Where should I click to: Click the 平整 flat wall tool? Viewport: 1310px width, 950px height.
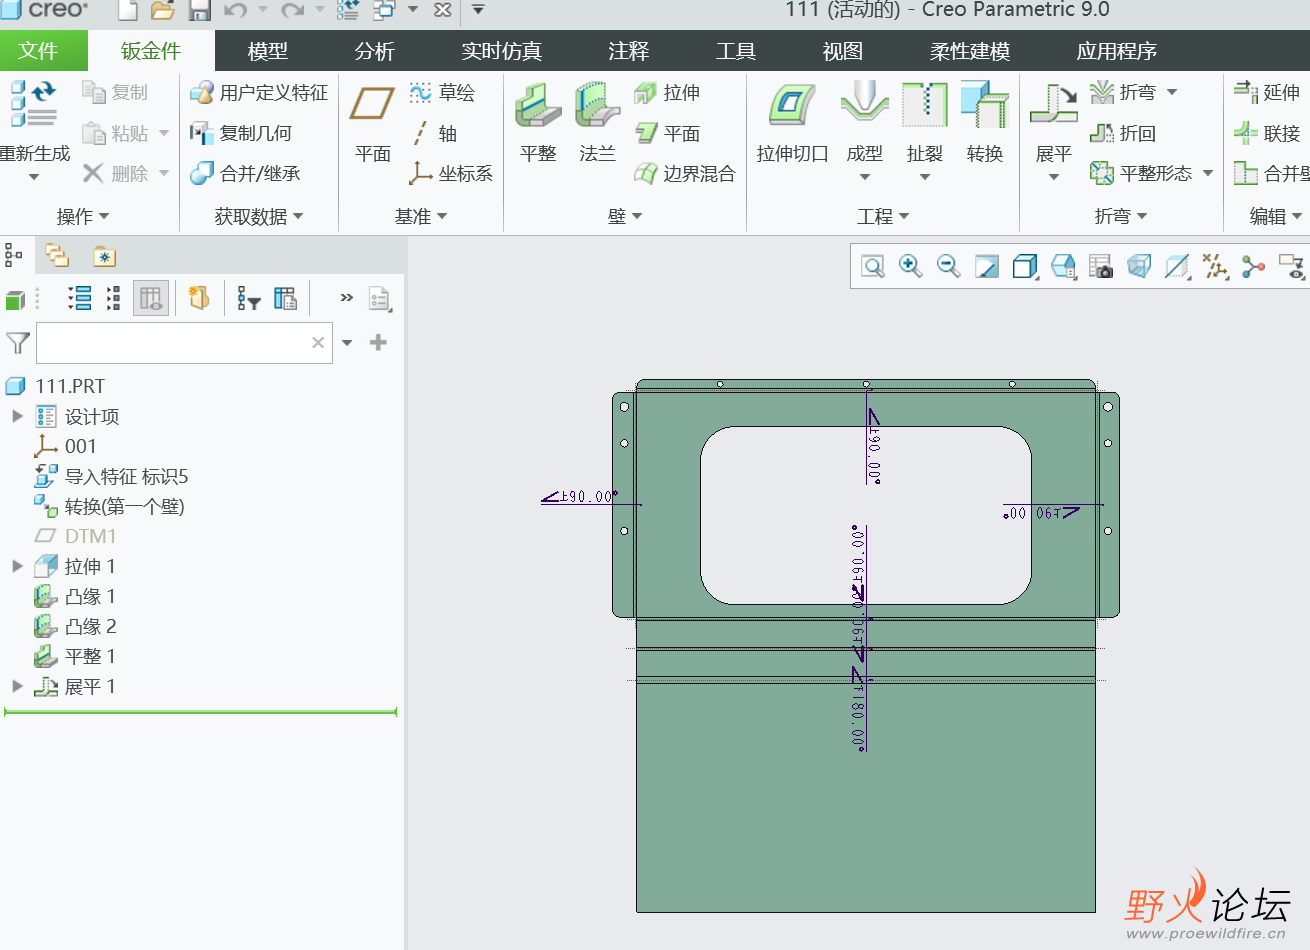tap(538, 123)
